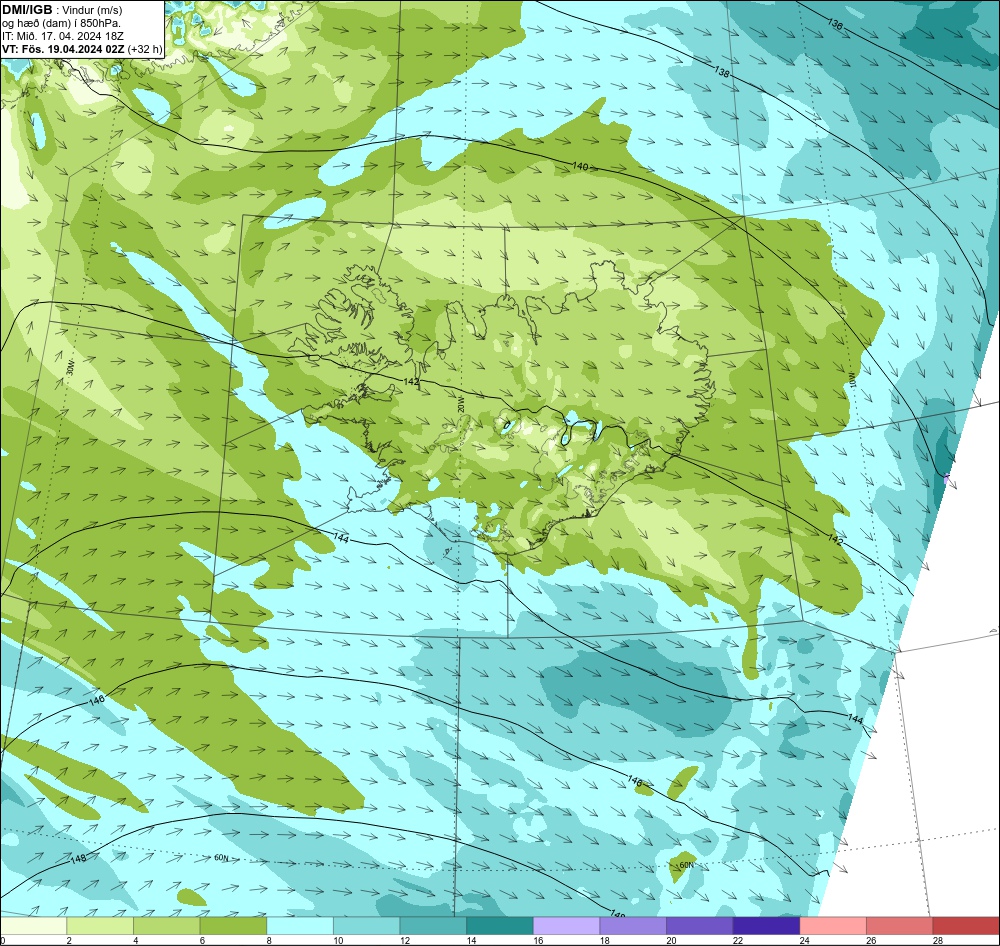Click the legend tick label "24"
The height and width of the screenshot is (946, 1000).
point(805,940)
